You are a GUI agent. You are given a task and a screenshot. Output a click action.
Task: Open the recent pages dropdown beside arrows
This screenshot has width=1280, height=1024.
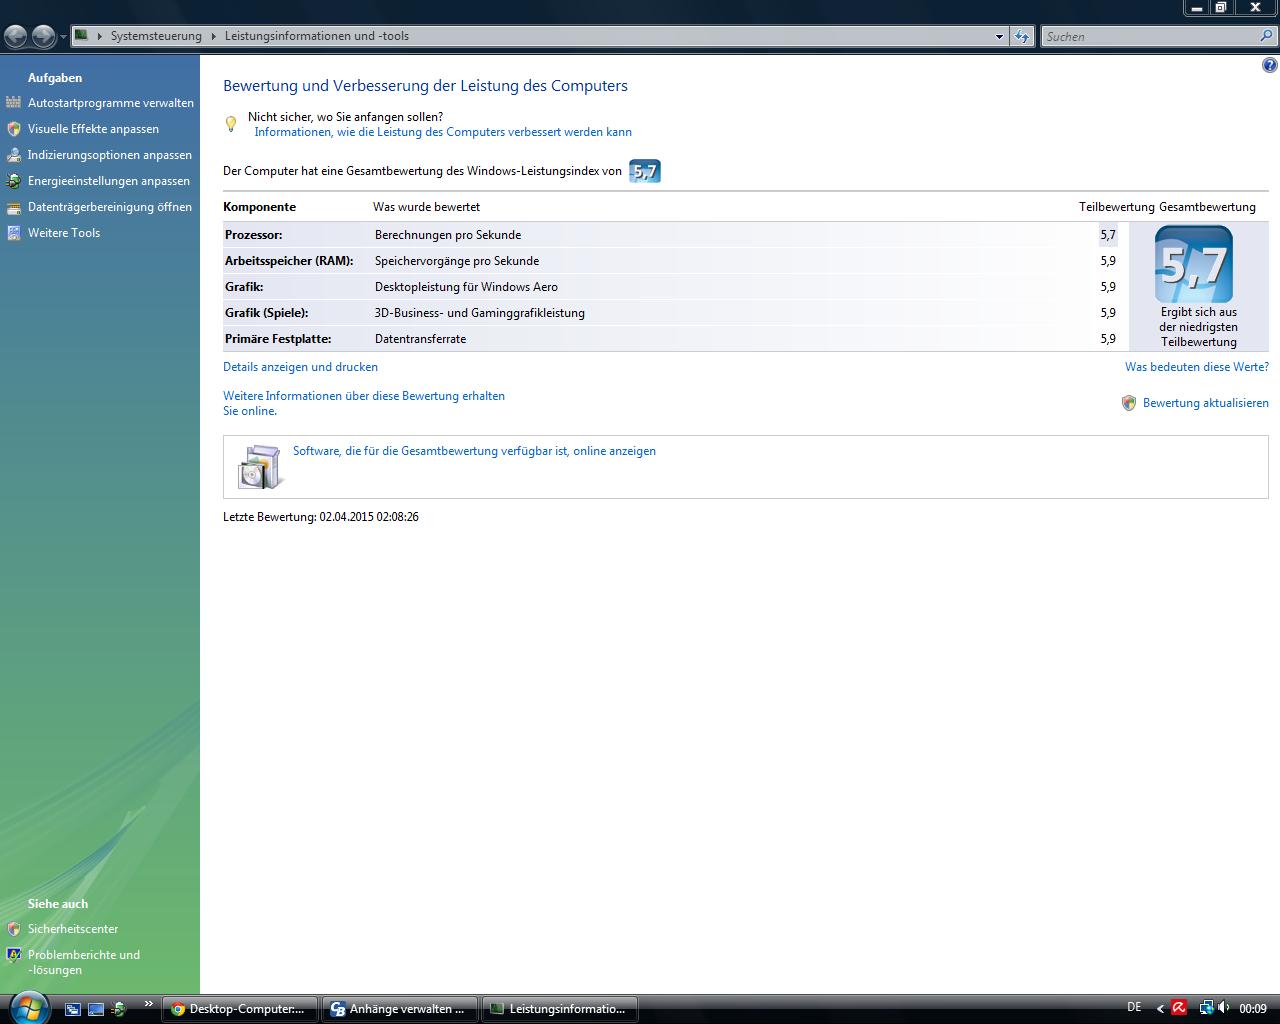(x=63, y=37)
